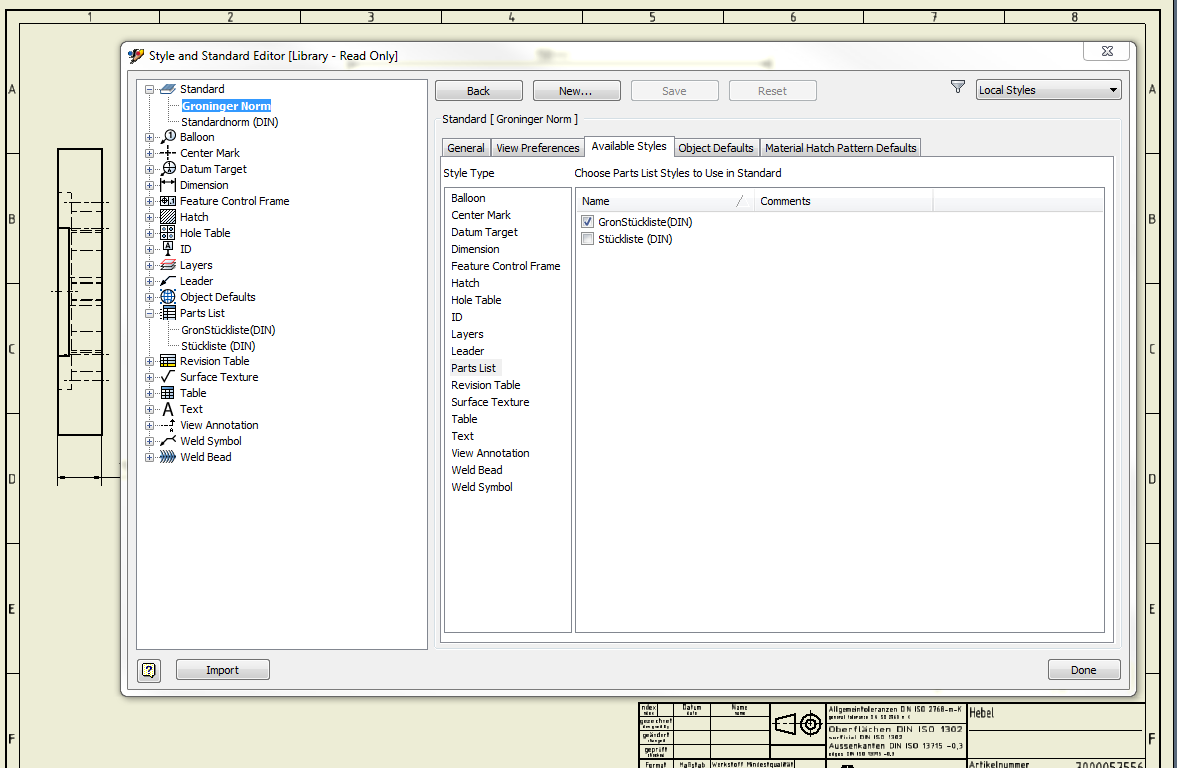Expand the Dimension tree node
Screen dimensions: 1177x768
tap(149, 185)
